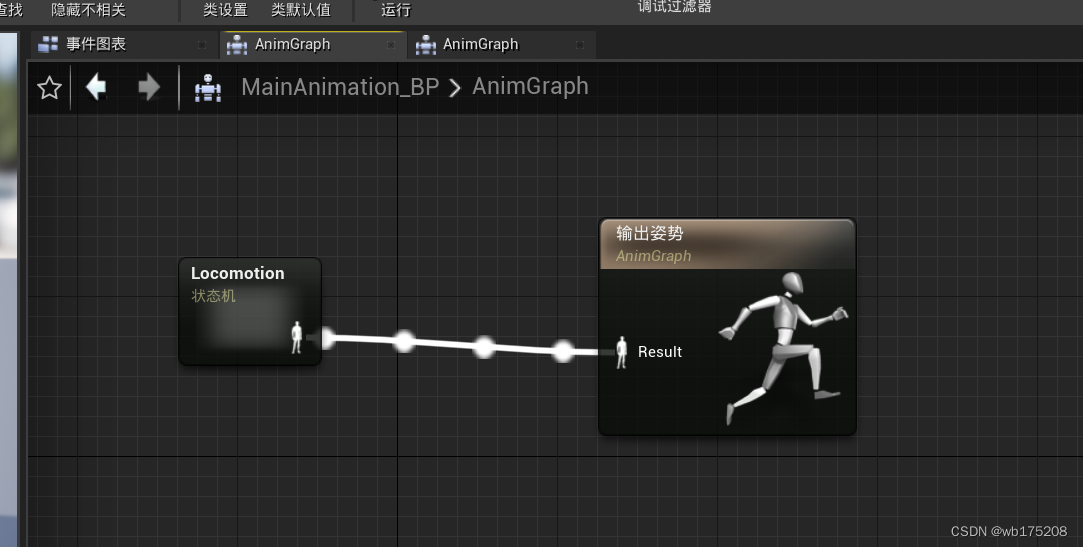Click the 状态机 subtitle on Locomotion node

point(213,296)
